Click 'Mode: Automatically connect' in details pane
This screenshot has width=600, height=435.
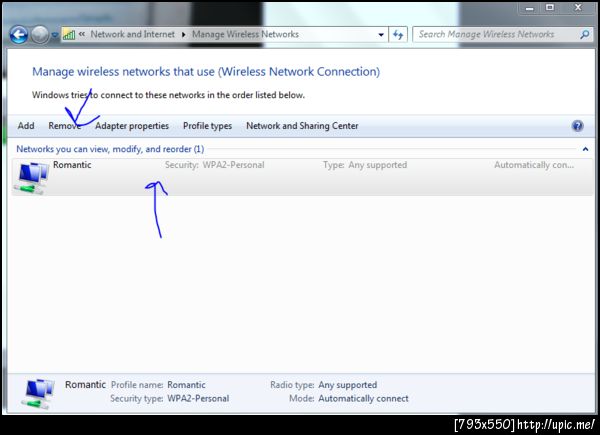pyautogui.click(x=349, y=399)
